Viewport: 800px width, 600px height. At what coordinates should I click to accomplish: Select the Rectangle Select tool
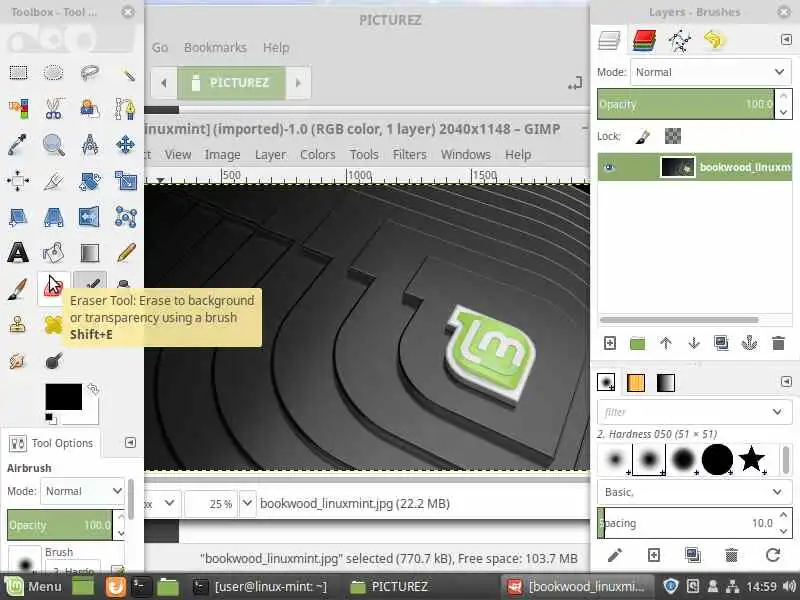pos(18,72)
